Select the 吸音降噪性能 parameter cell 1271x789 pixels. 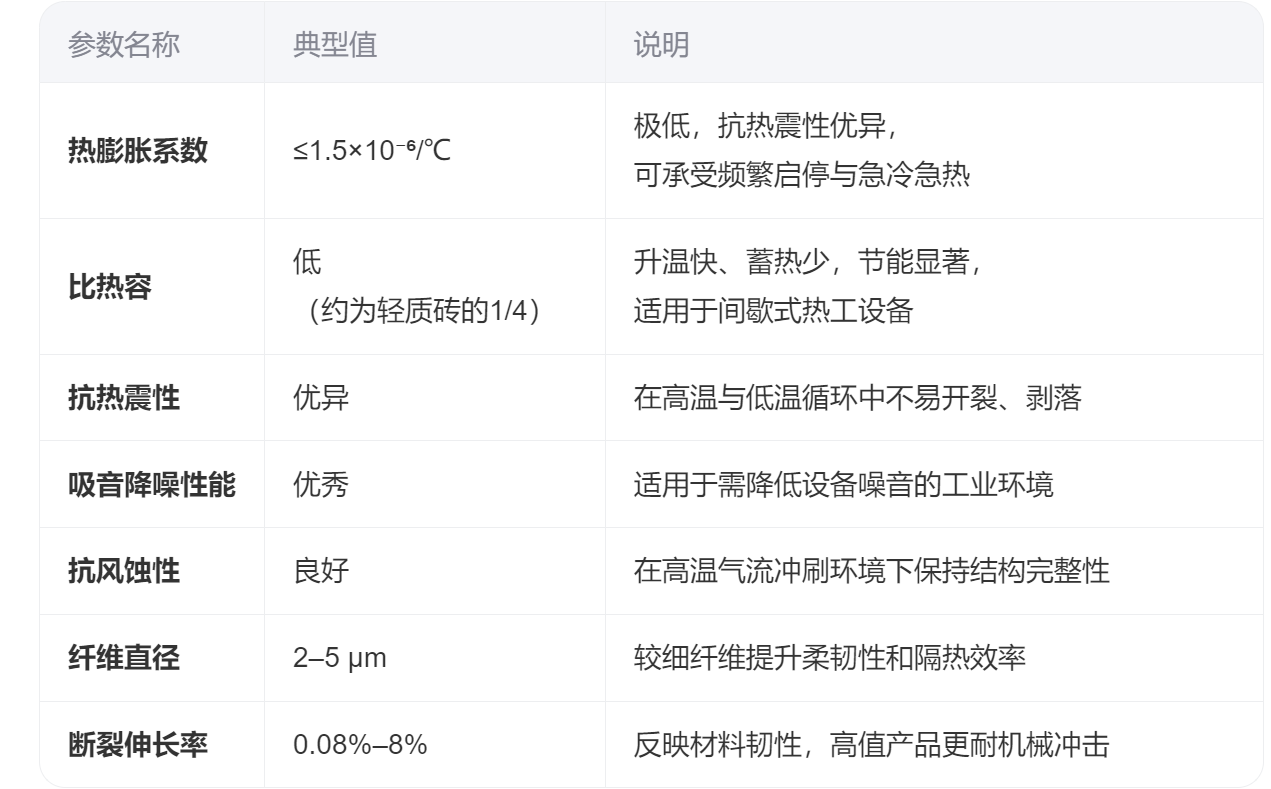click(151, 485)
